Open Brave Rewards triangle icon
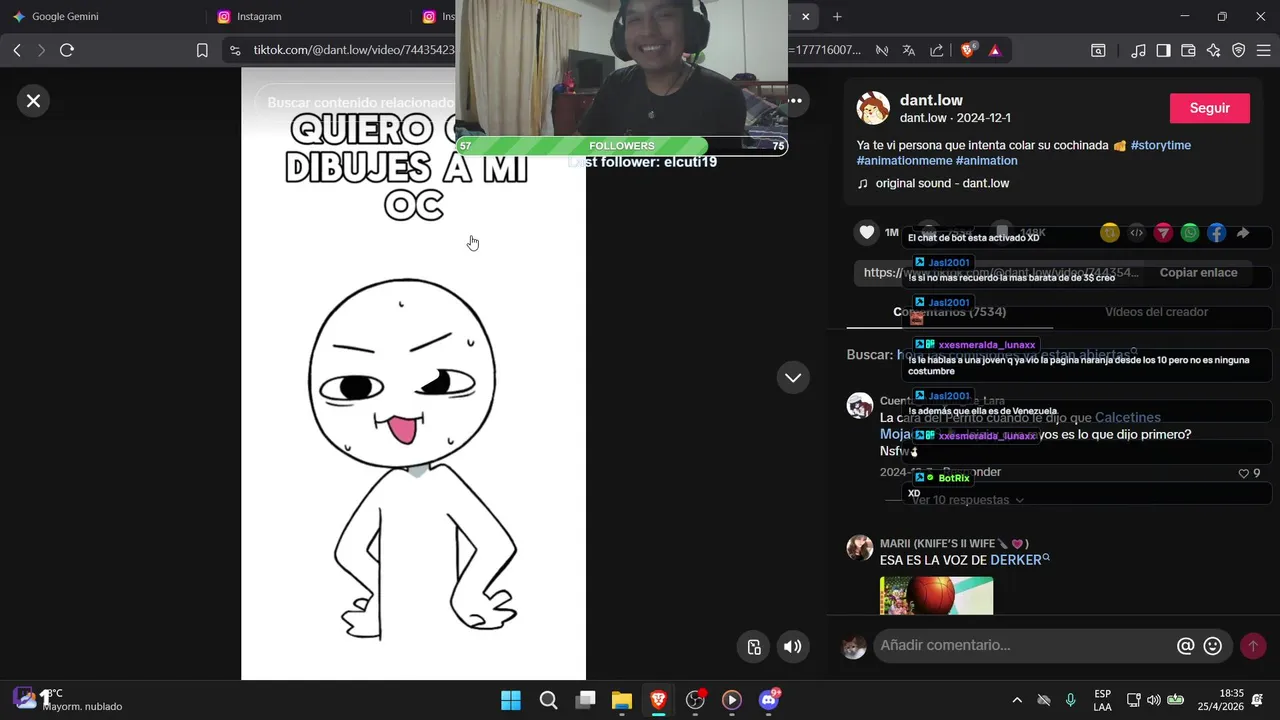This screenshot has width=1280, height=720. 995,50
